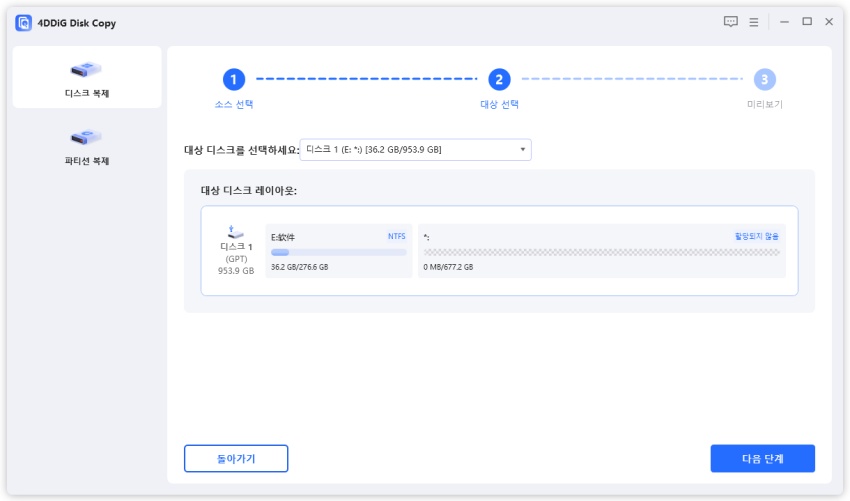Select the unallocated 677.2 GB partition block
Image resolution: width=850 pixels, height=501 pixels.
pos(602,251)
